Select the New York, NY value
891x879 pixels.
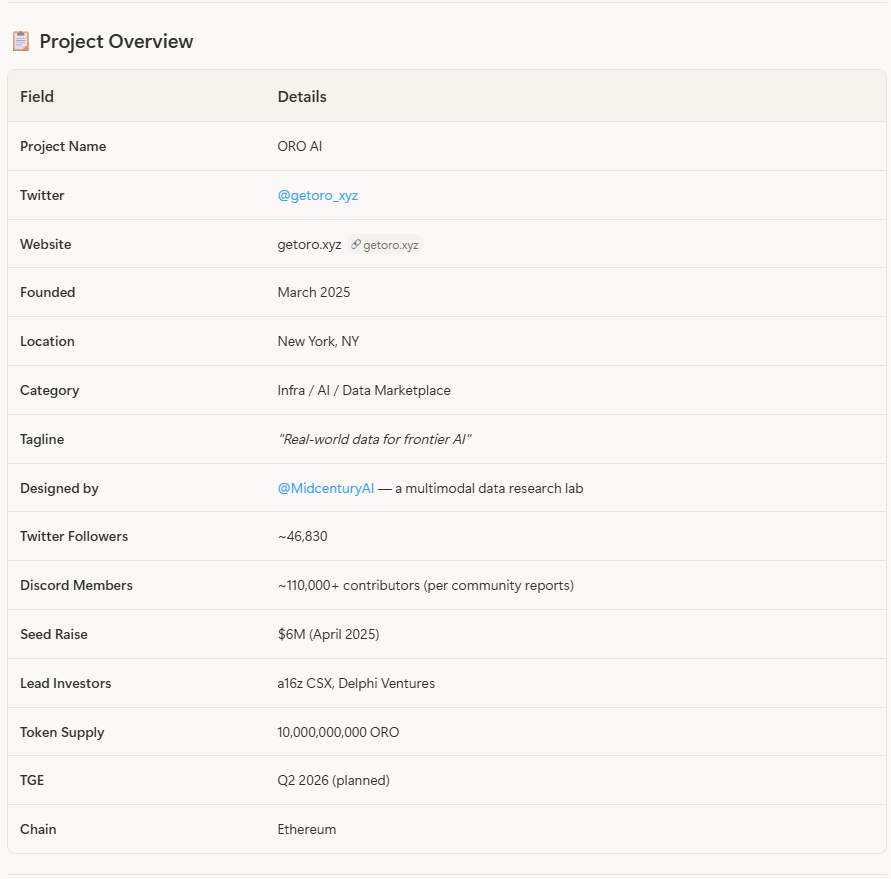pos(318,341)
